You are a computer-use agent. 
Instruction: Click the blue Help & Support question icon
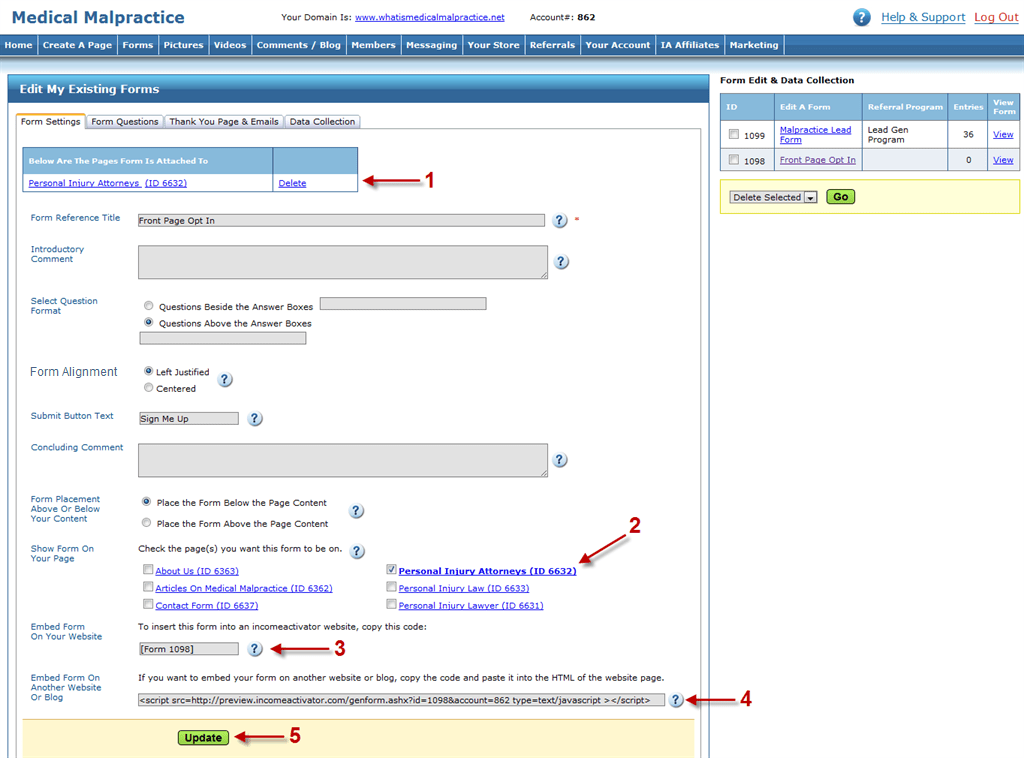[861, 18]
